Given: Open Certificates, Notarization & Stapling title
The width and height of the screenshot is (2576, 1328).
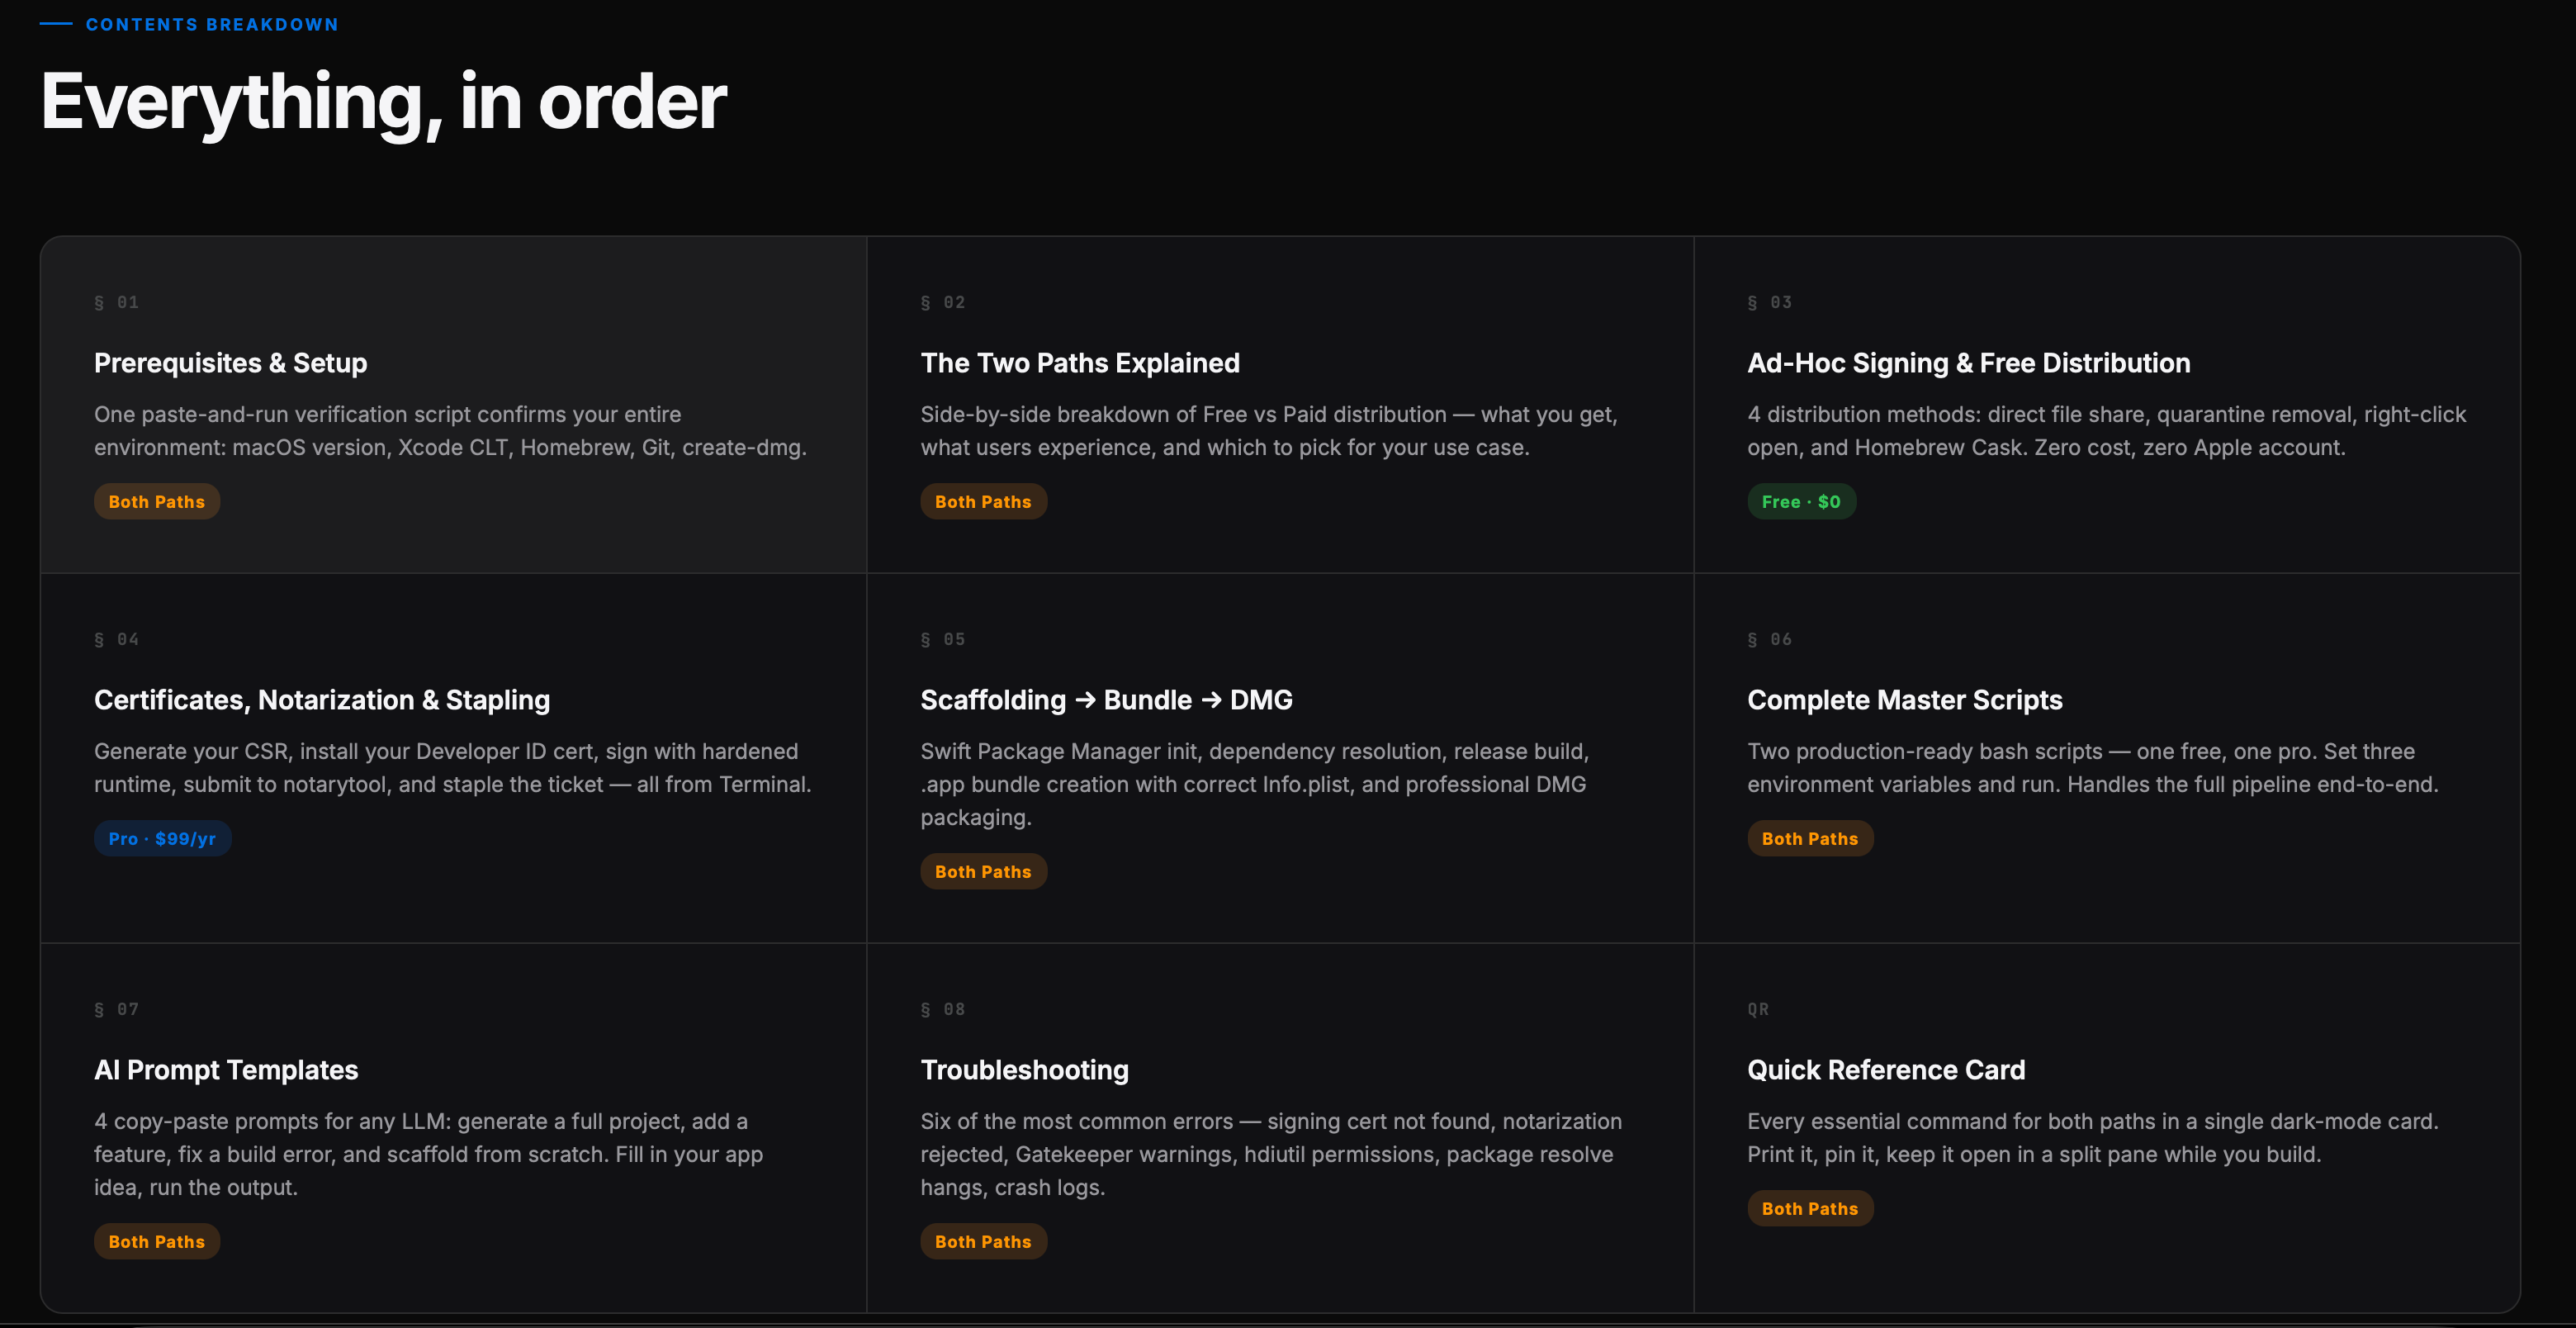Looking at the screenshot, I should [x=322, y=700].
